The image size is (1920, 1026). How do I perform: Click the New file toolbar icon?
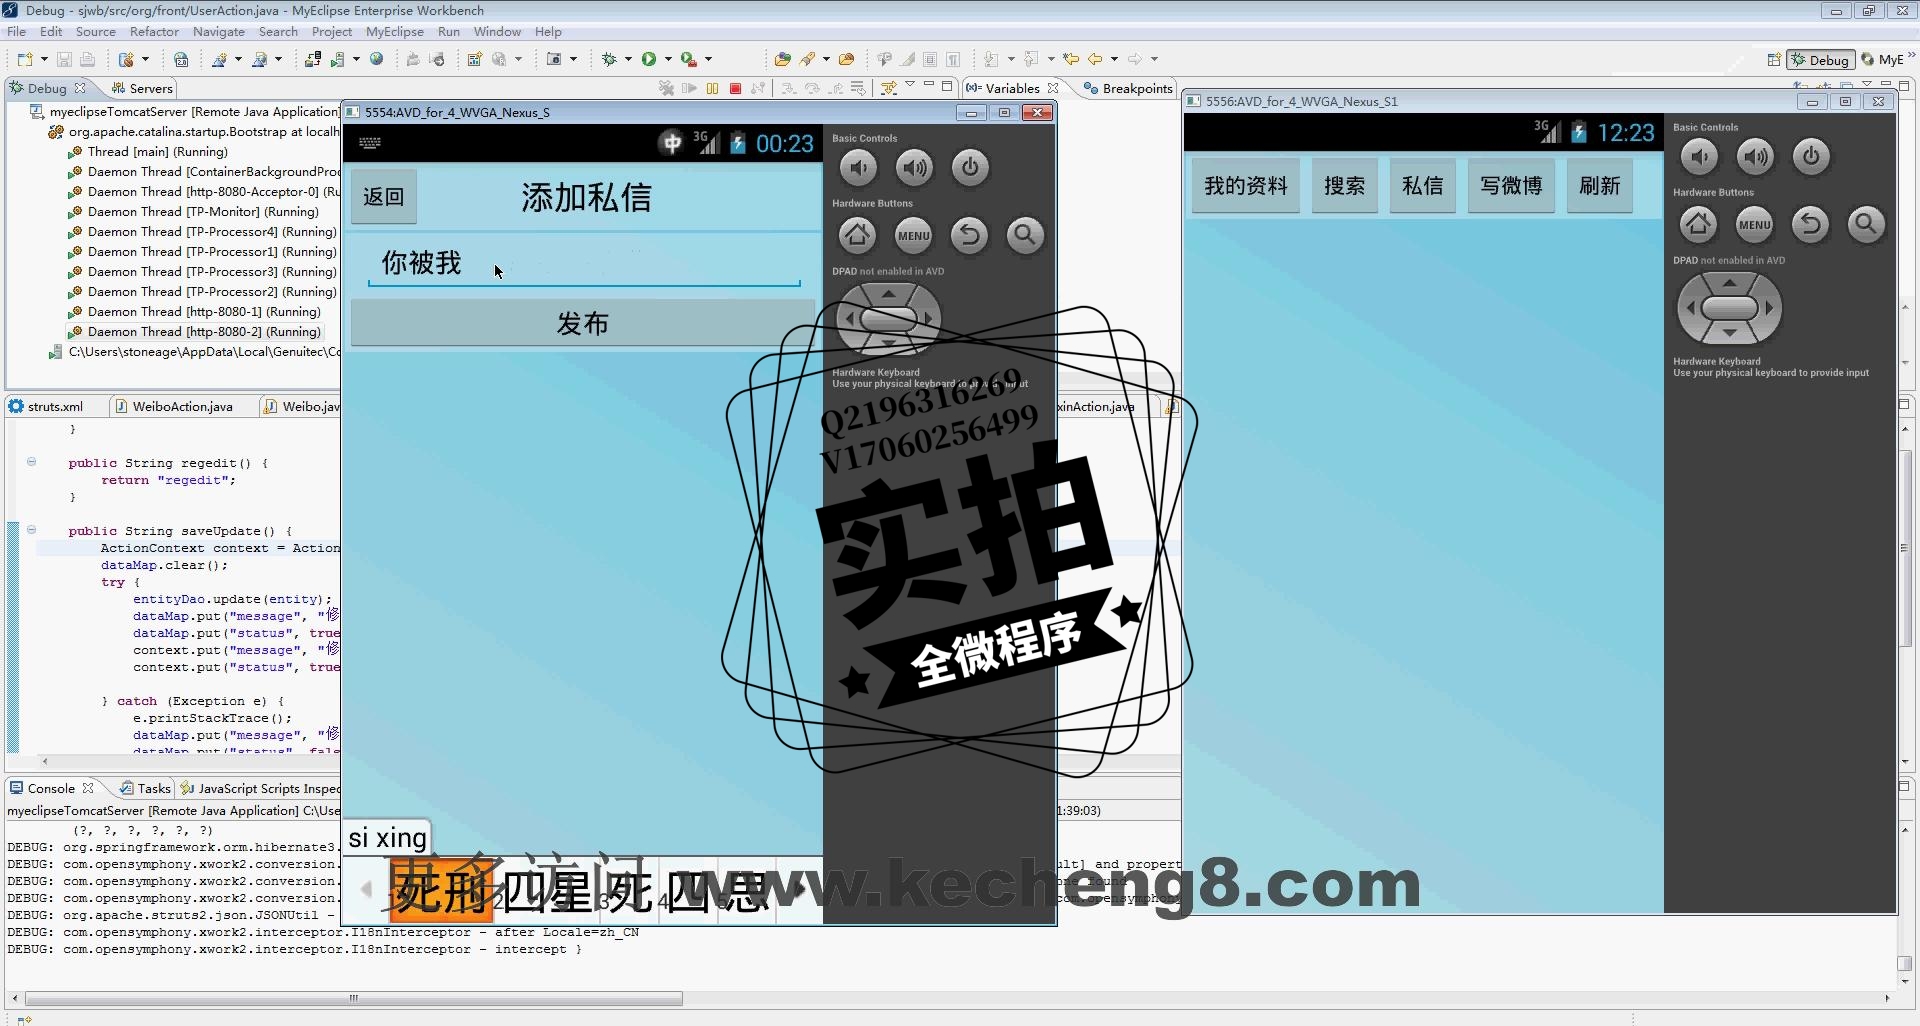25,59
